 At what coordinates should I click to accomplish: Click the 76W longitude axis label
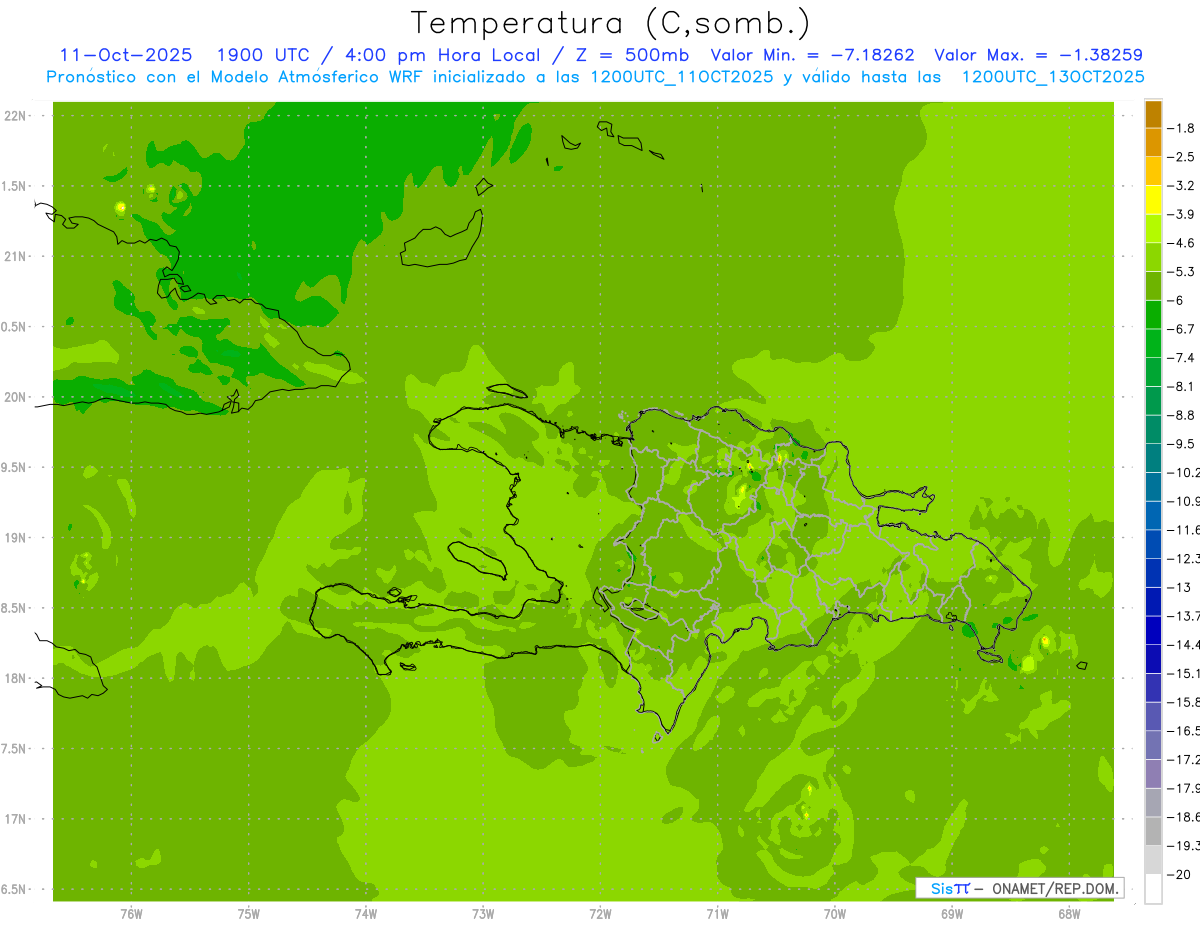pos(131,913)
